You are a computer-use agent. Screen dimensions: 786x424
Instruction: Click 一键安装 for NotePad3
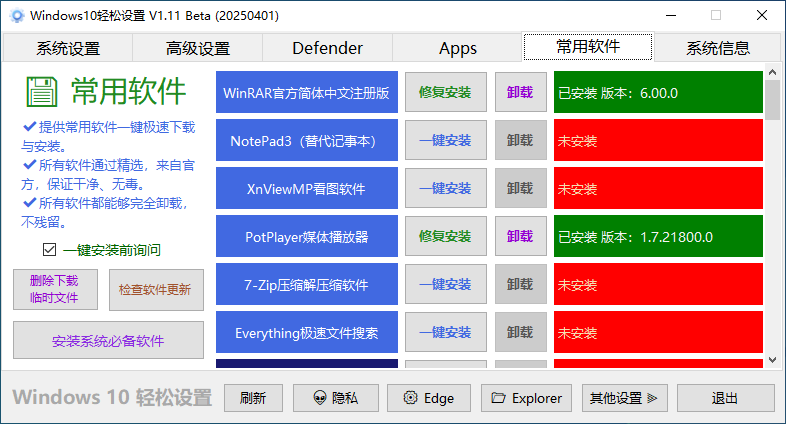click(x=446, y=140)
